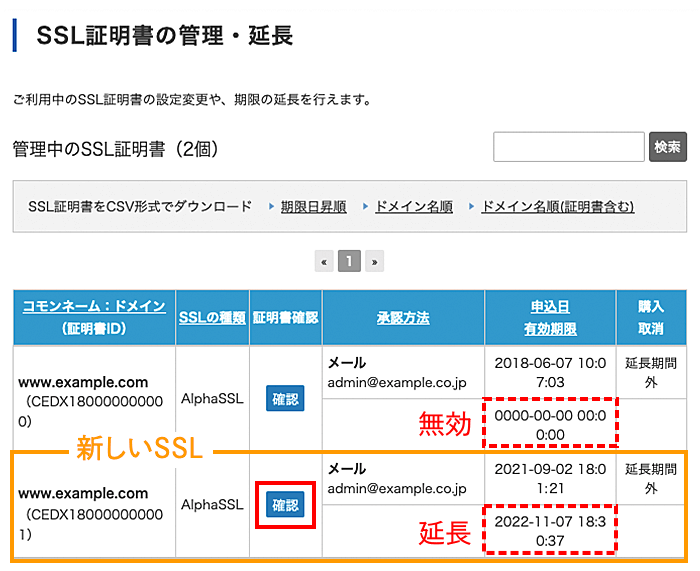Sort by 有効期限 column header
This screenshot has width=700, height=571.
pyautogui.click(x=550, y=328)
